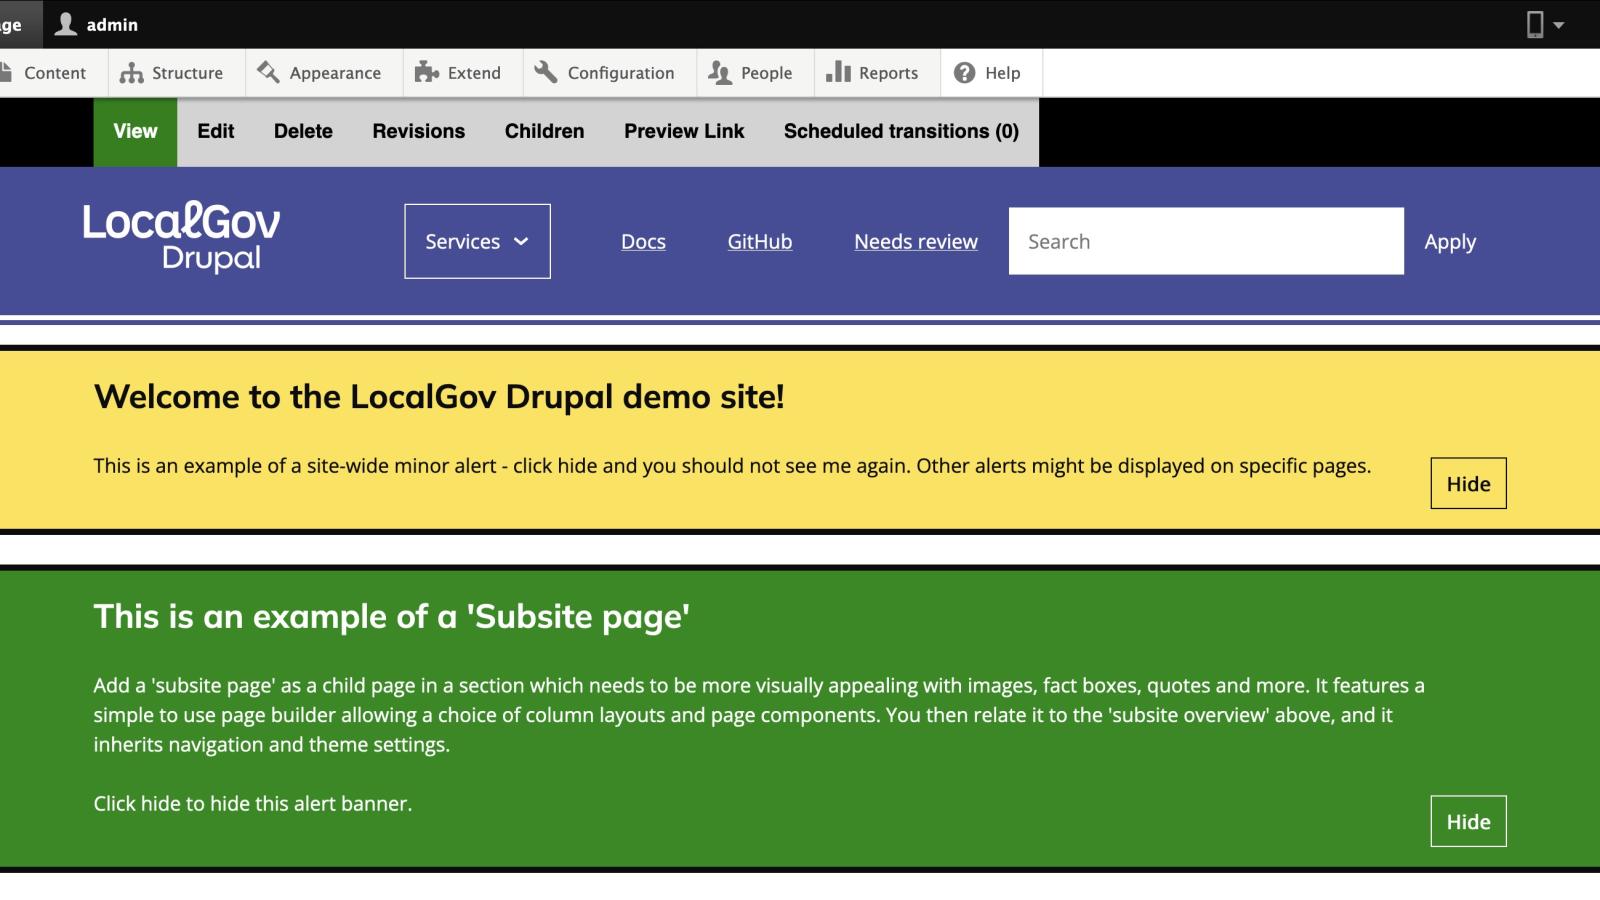Open the Revisions tab
Image resolution: width=1600 pixels, height=900 pixels.
pyautogui.click(x=418, y=131)
